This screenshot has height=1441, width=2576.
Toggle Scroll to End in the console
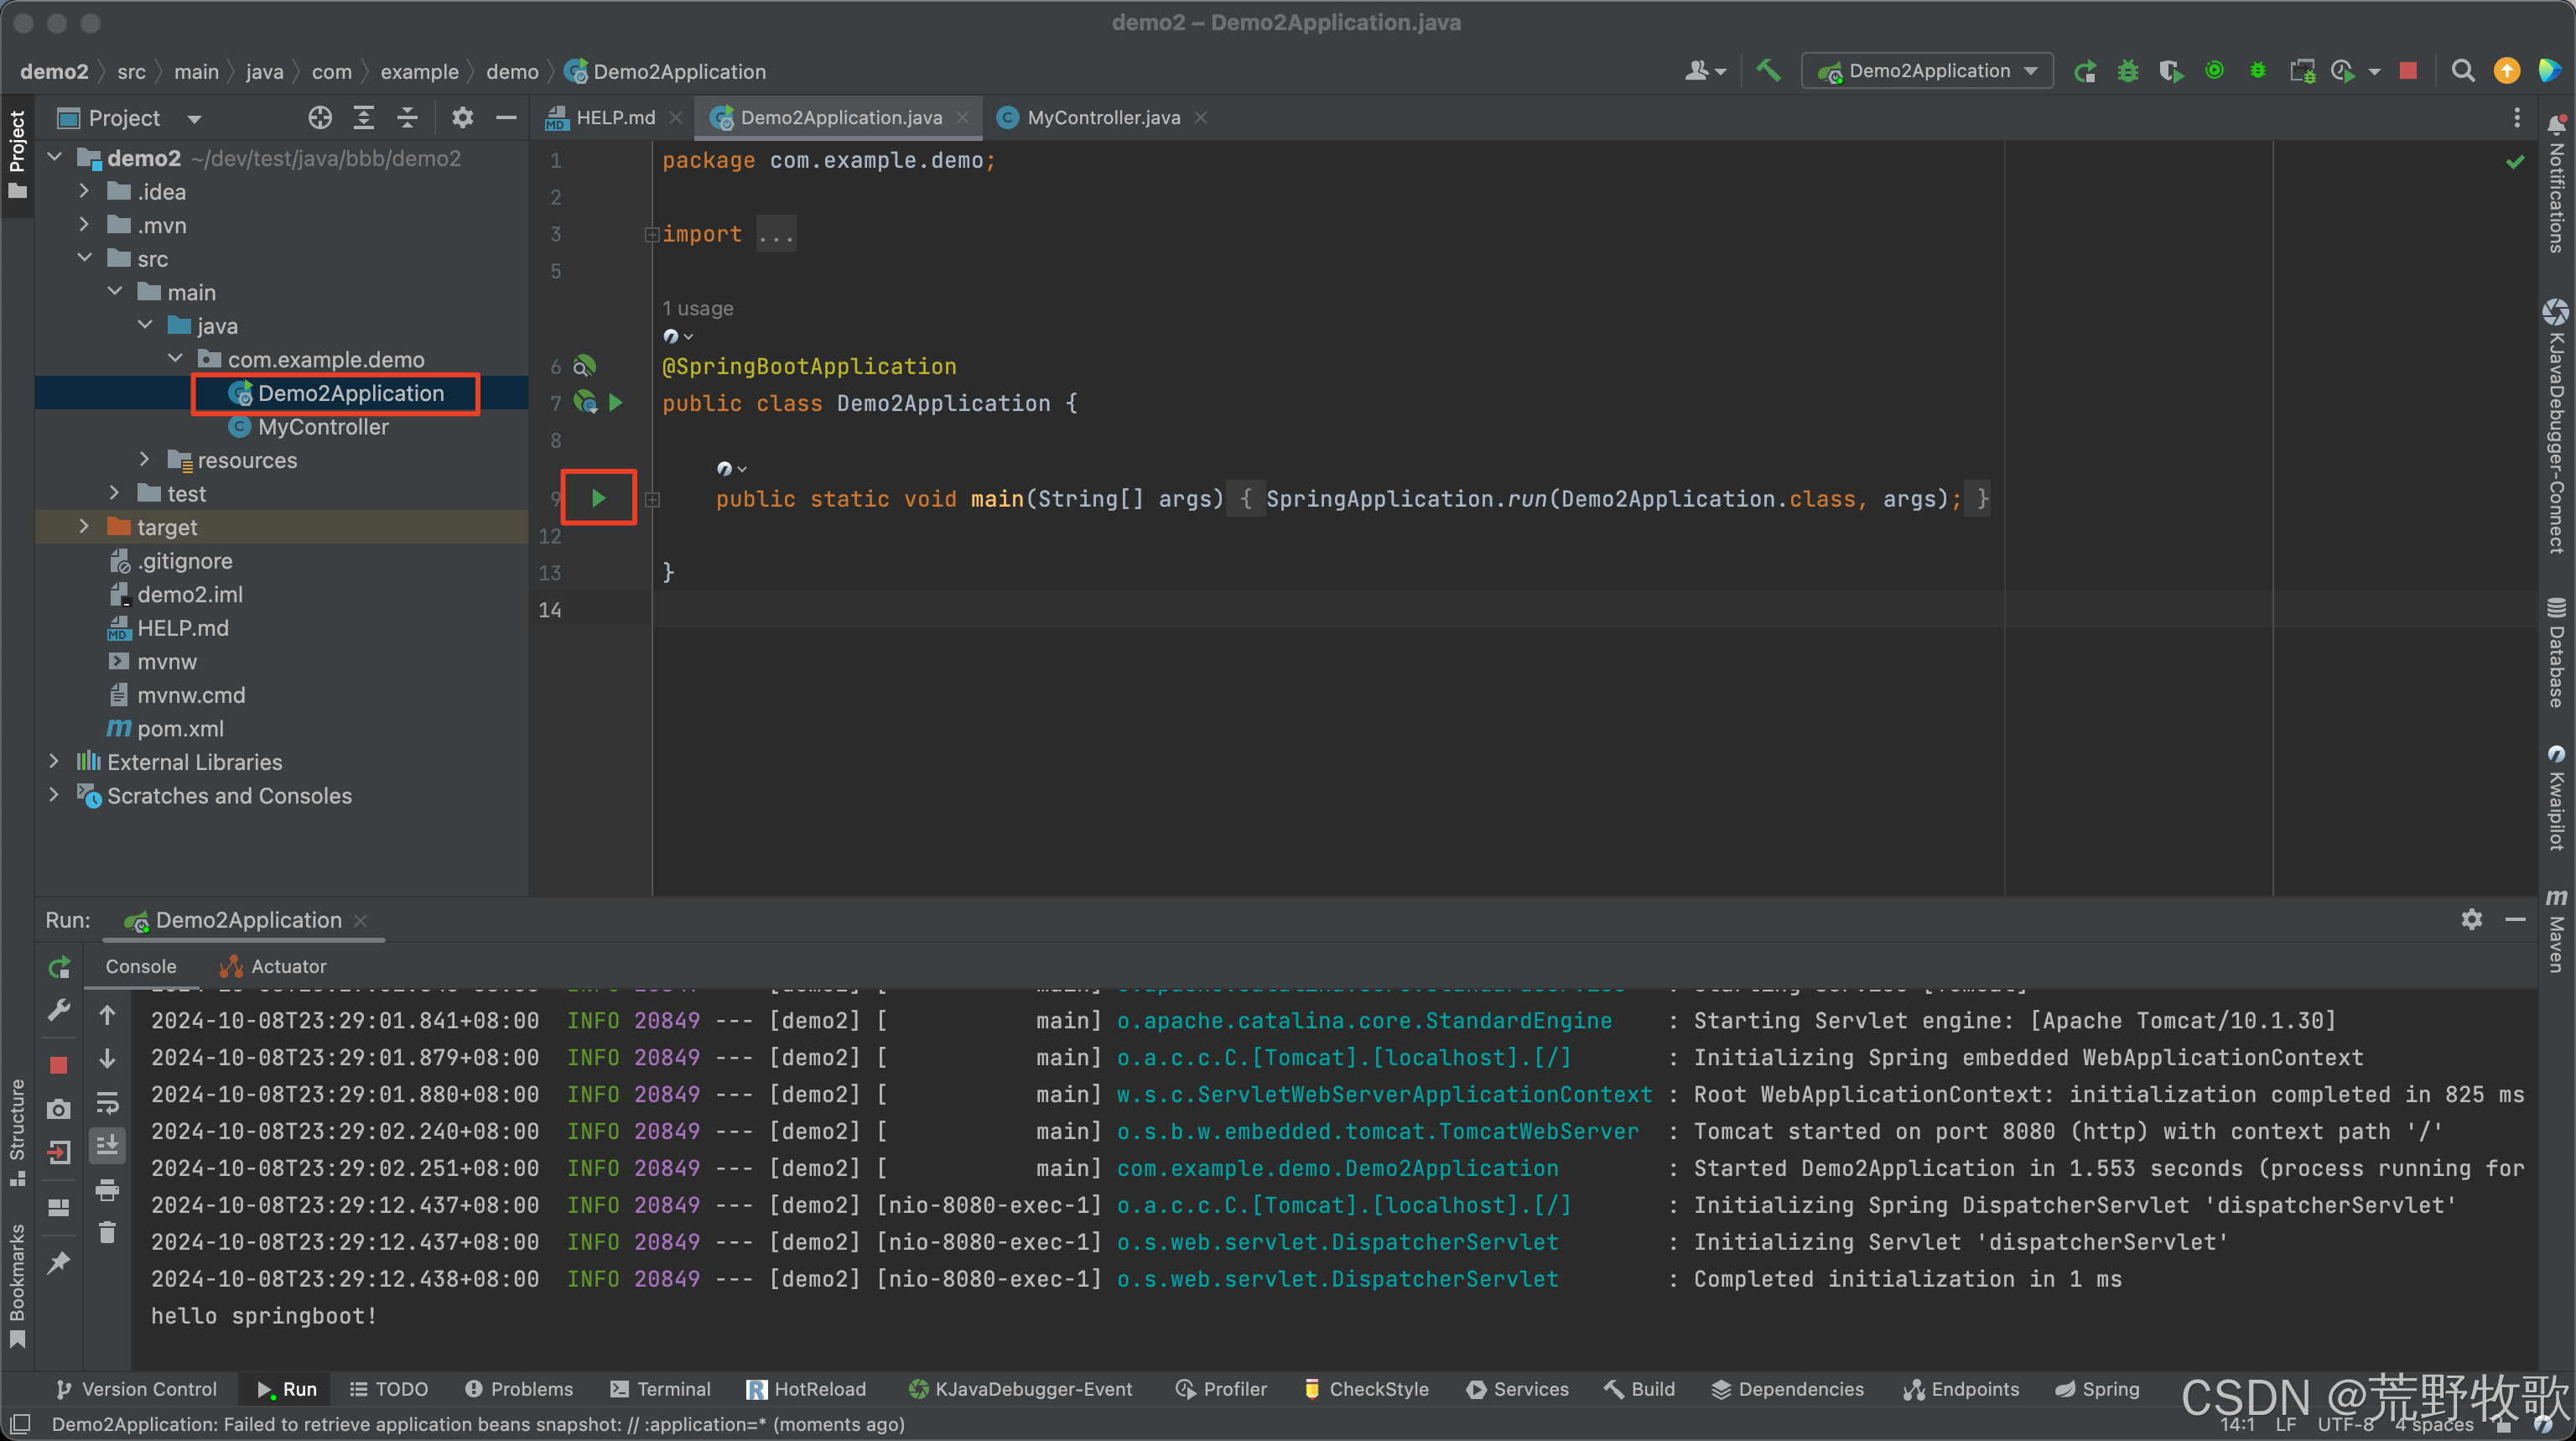point(108,1145)
